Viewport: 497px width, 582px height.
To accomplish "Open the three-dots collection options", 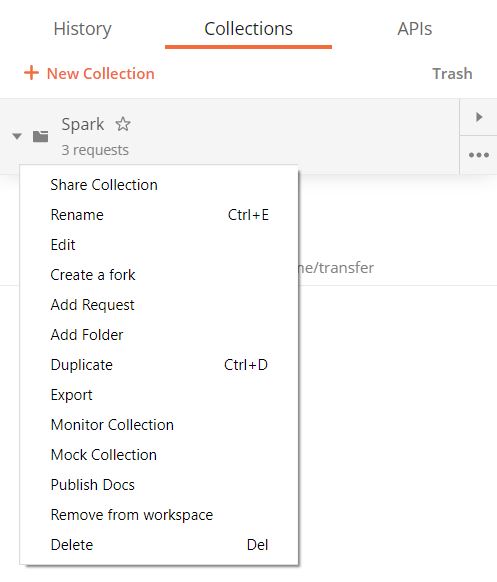I will point(478,155).
